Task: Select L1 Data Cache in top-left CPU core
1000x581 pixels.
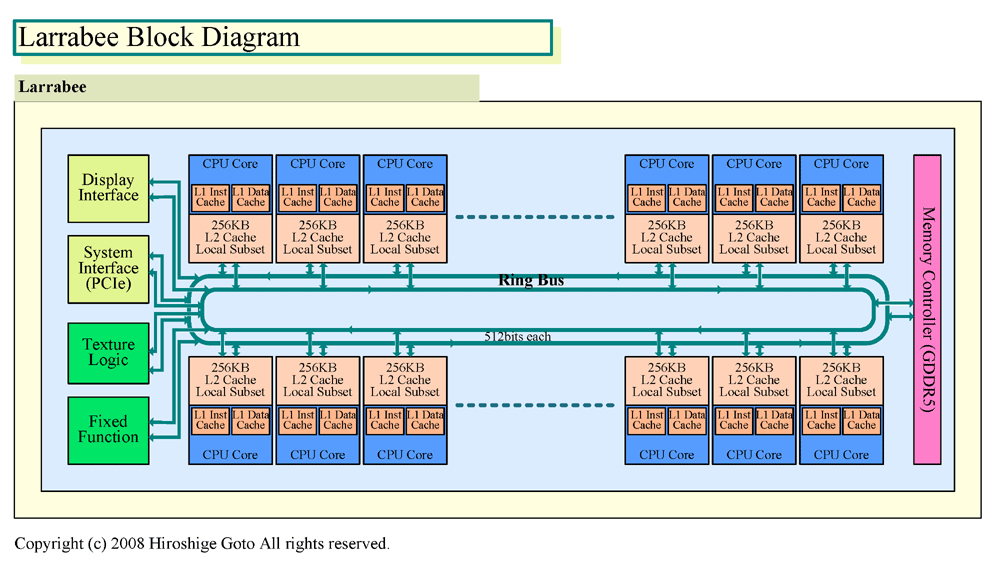Action: click(x=251, y=197)
